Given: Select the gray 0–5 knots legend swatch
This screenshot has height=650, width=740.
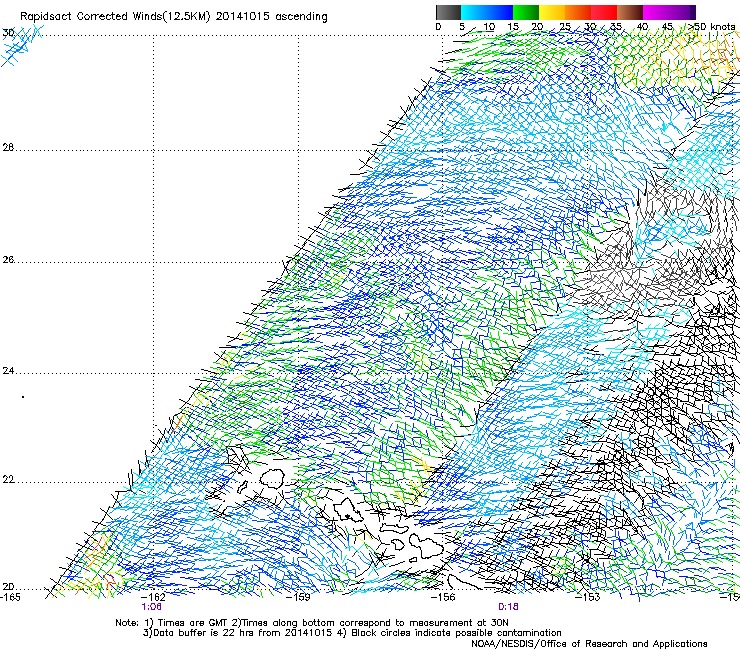Looking at the screenshot, I should coord(448,12).
